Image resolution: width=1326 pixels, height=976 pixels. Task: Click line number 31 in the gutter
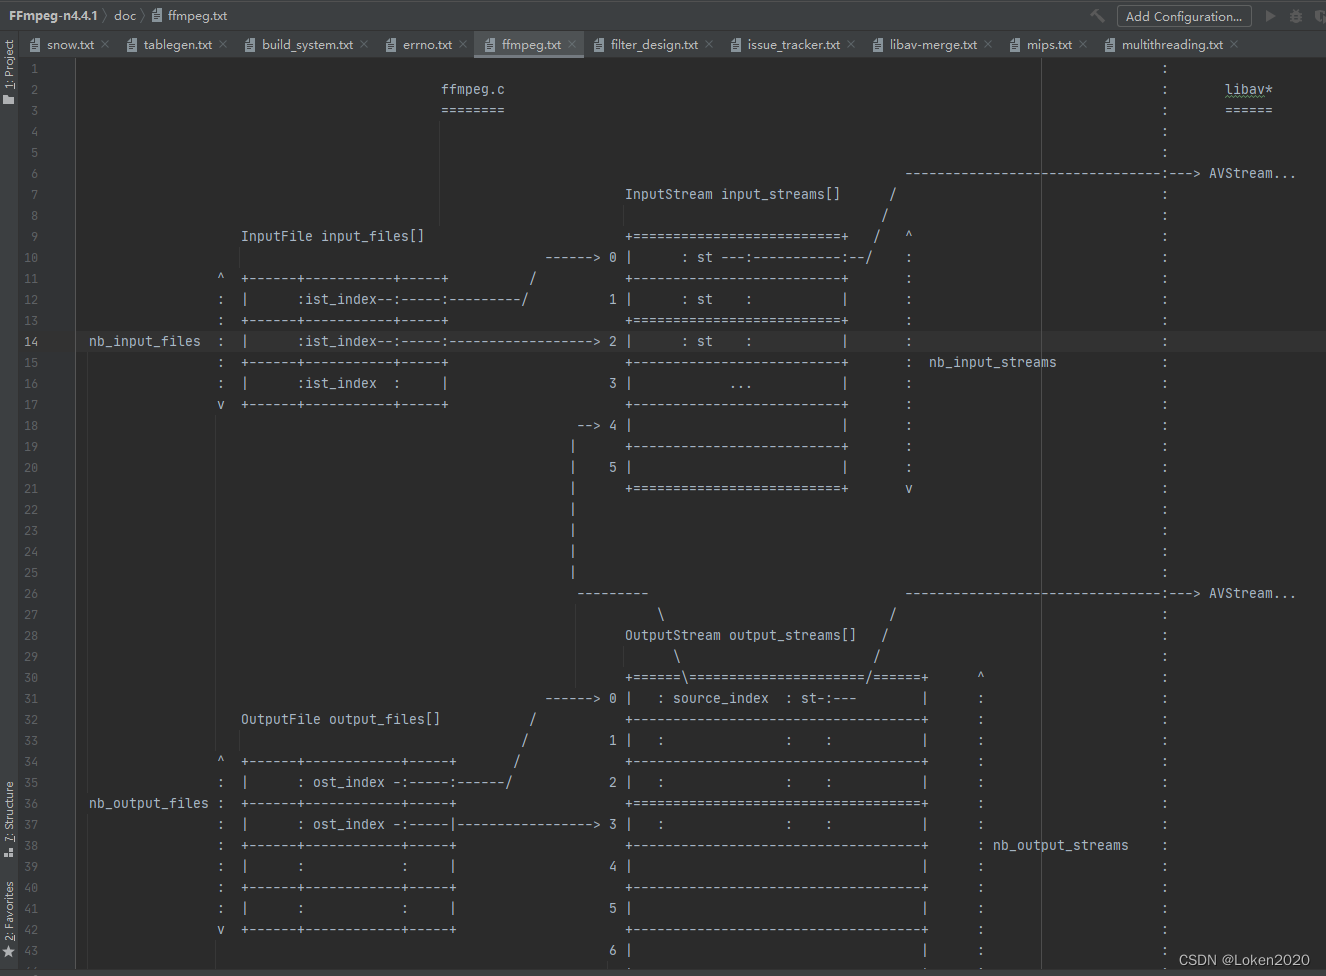pos(31,699)
